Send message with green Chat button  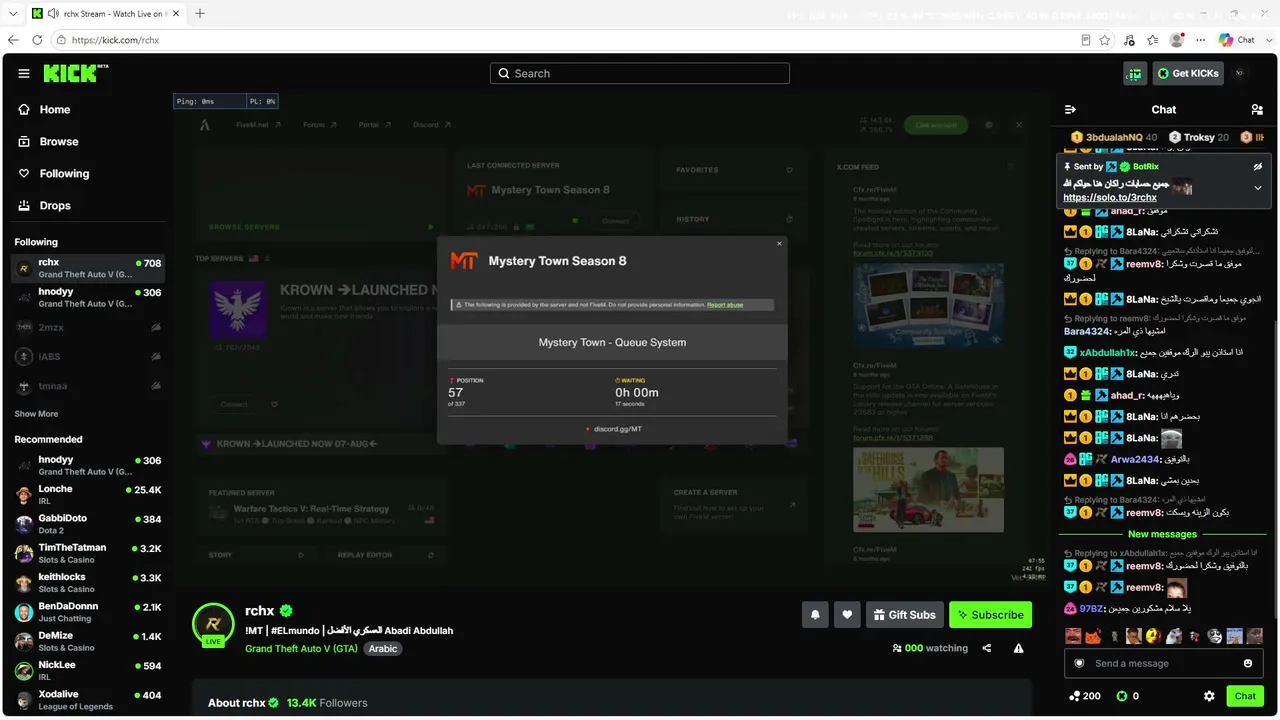(x=1245, y=696)
